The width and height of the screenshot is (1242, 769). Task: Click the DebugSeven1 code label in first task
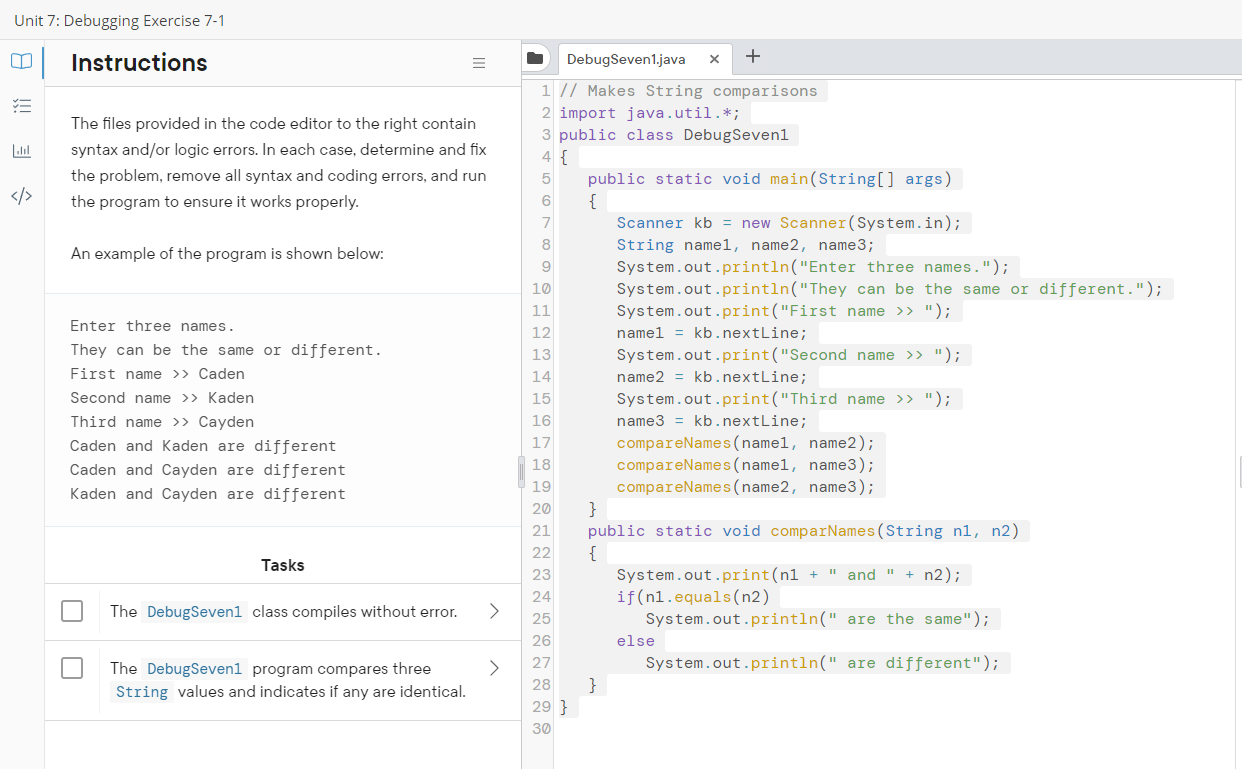point(194,612)
